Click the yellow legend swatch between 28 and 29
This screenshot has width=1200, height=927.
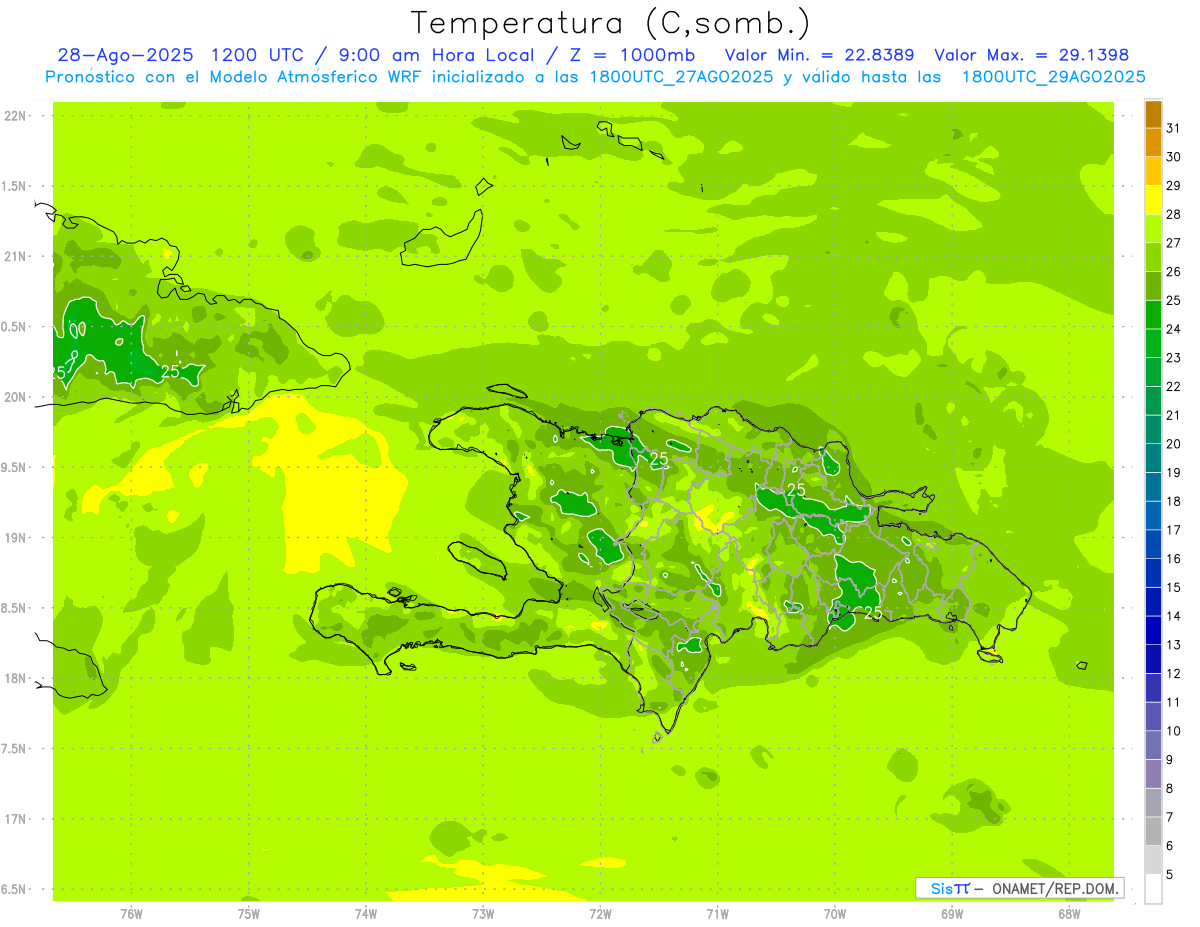pos(1153,200)
